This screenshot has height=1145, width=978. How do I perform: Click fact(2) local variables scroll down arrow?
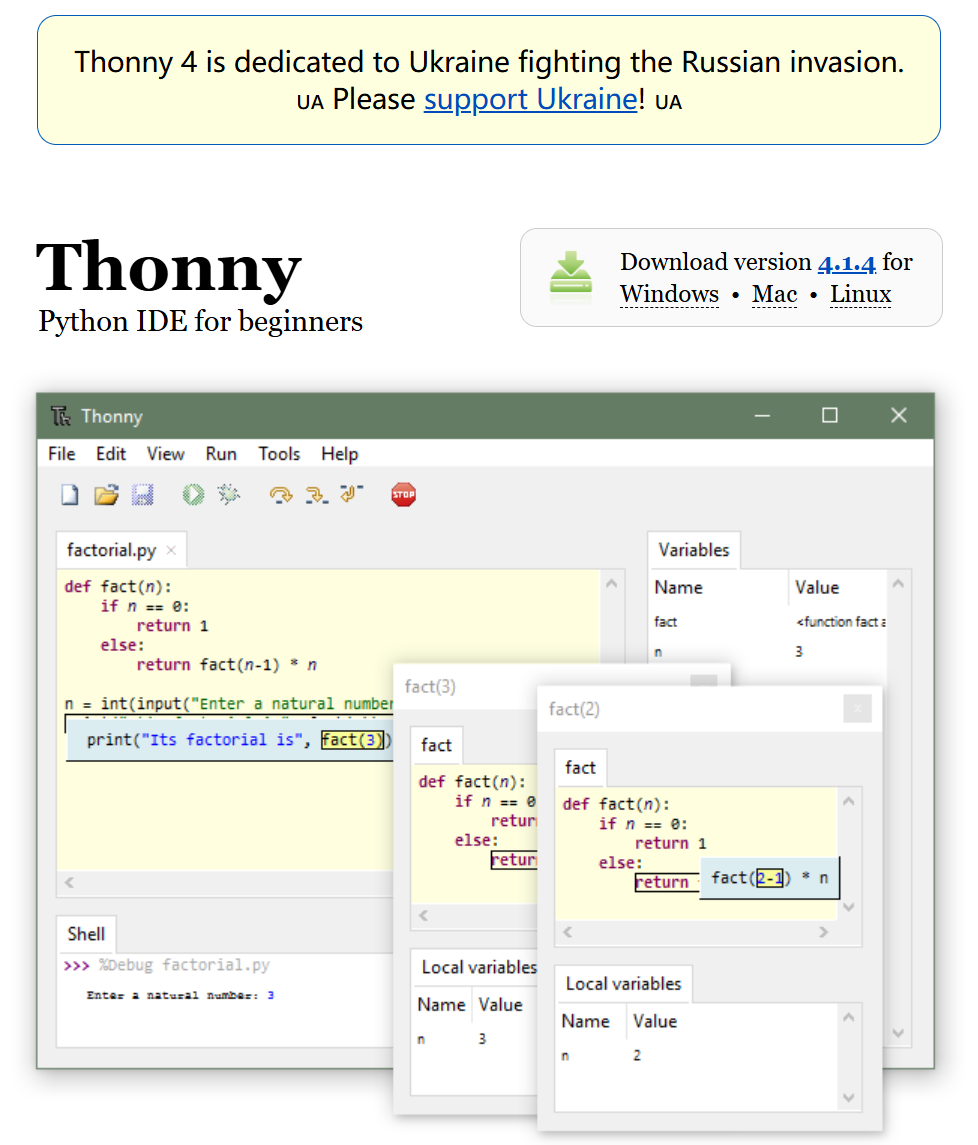pyautogui.click(x=849, y=1098)
